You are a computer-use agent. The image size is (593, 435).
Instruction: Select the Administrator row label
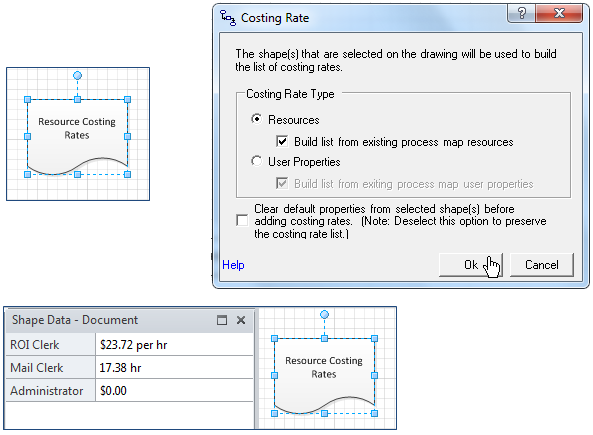tap(50, 390)
